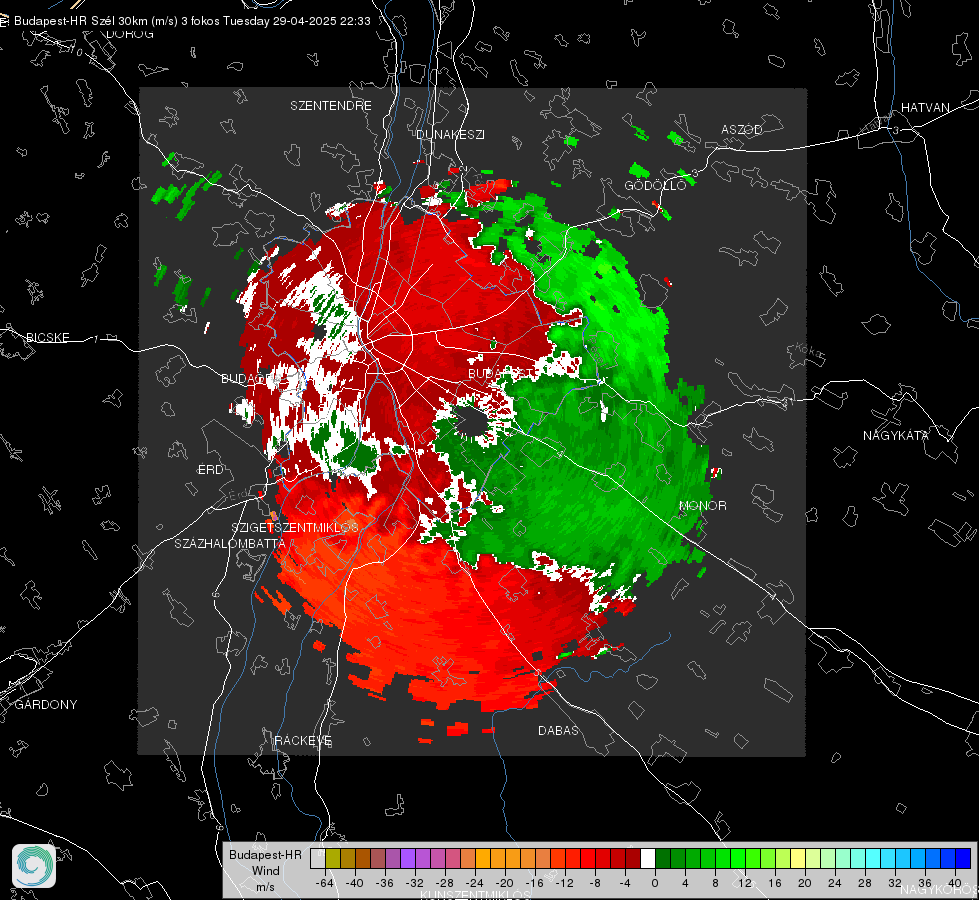
Task: Click the -12 legend value label
Action: point(564,883)
